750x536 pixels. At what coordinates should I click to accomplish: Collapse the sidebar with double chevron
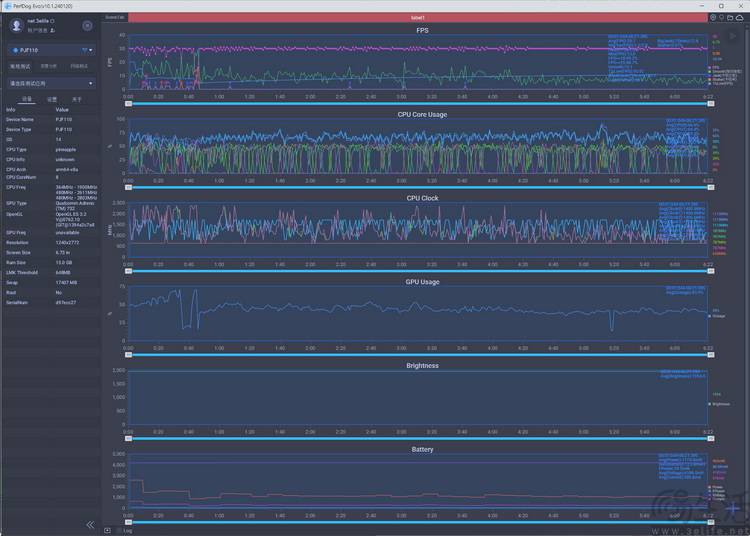90,525
